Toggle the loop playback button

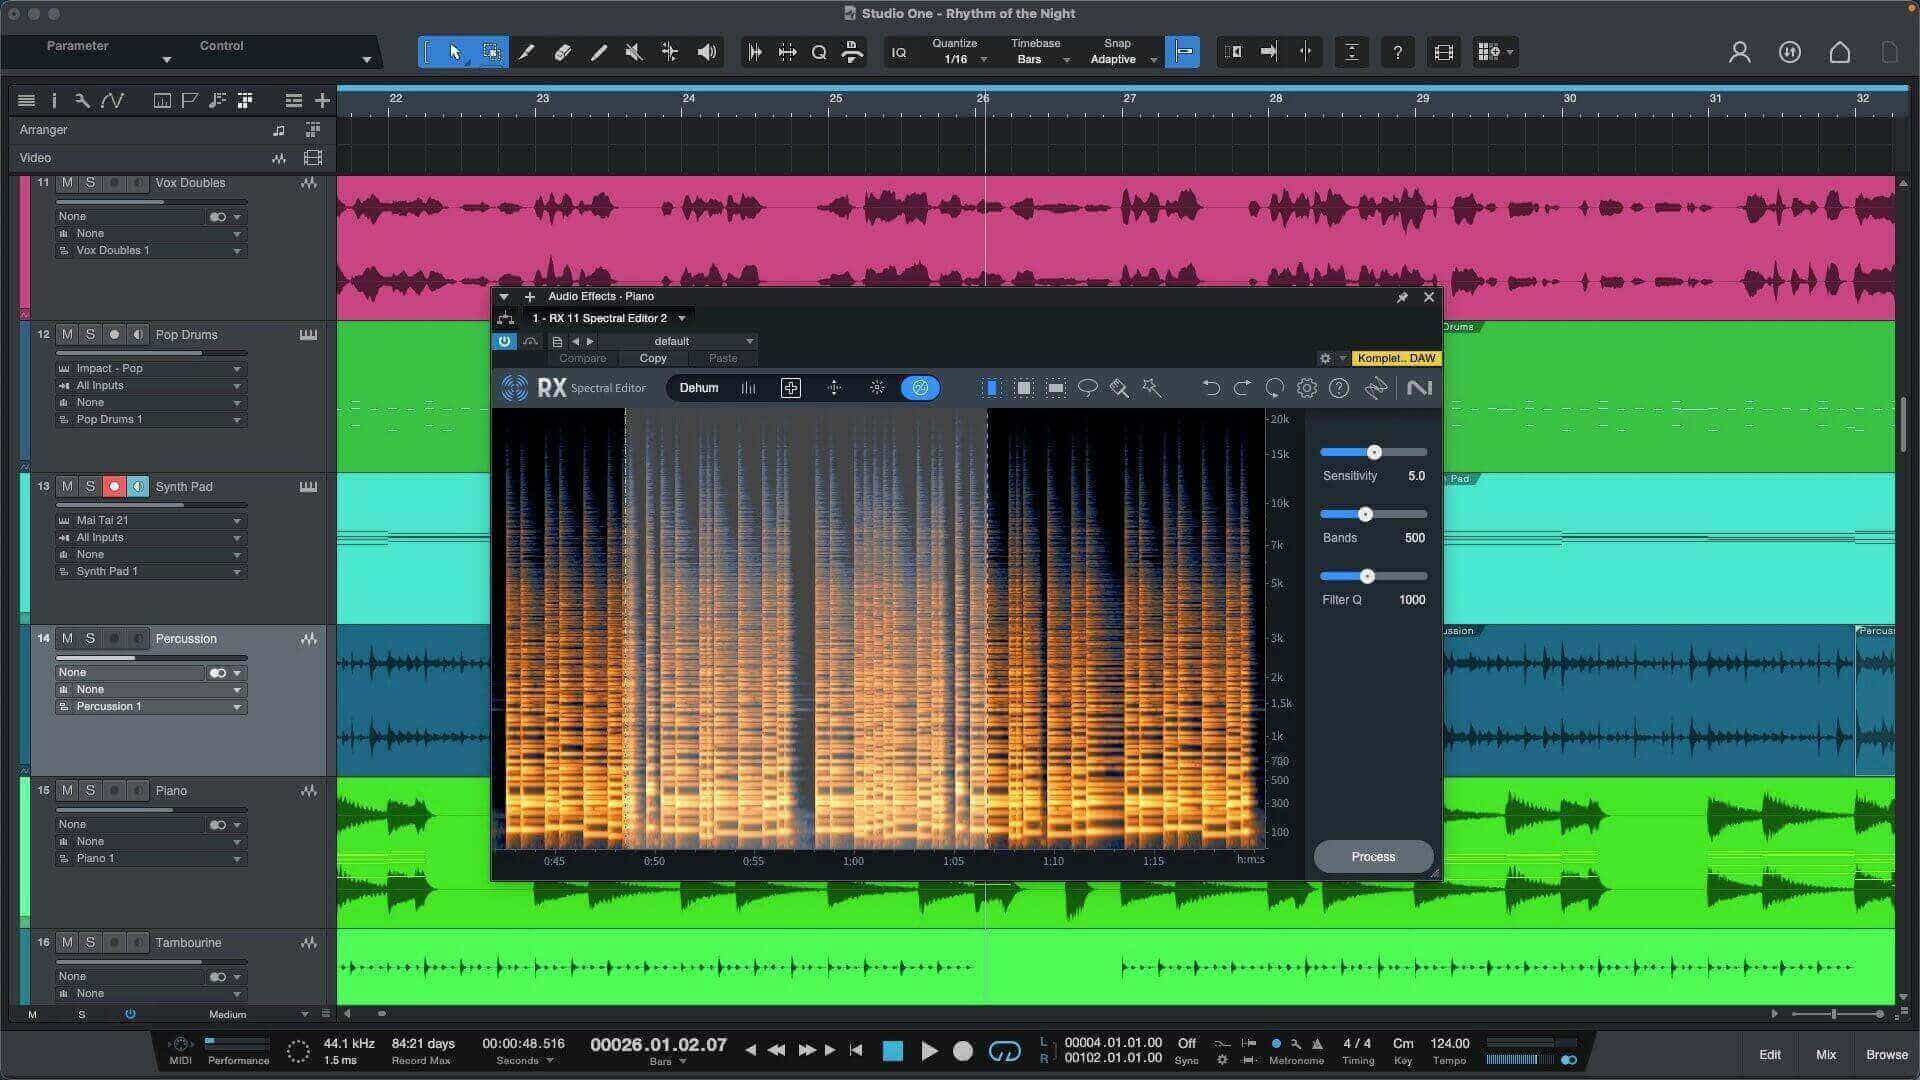point(1004,1051)
